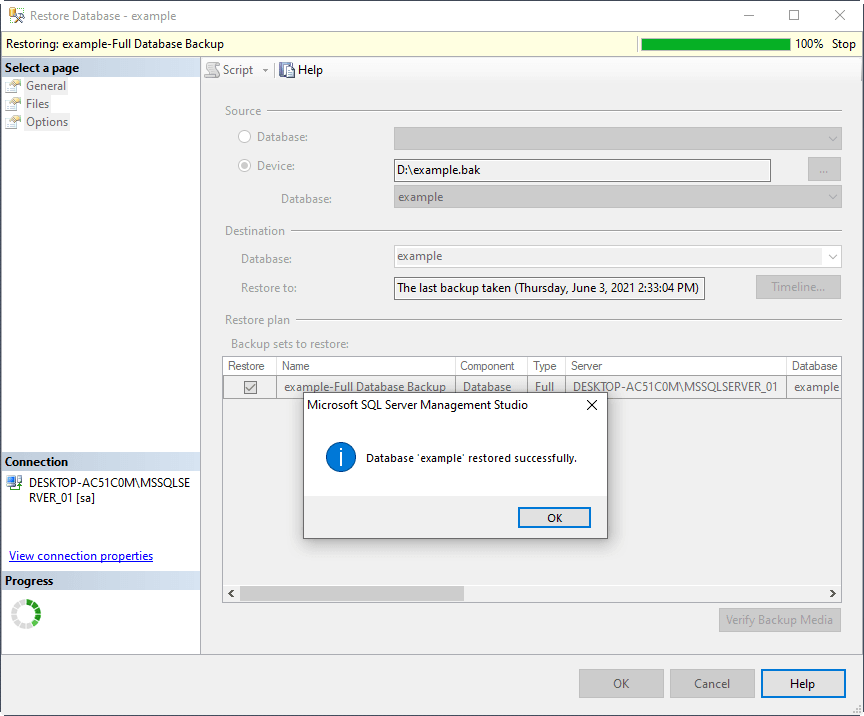Click 'Database example restored successfully' message text
Viewport: 864px width, 716px height.
[x=472, y=458]
